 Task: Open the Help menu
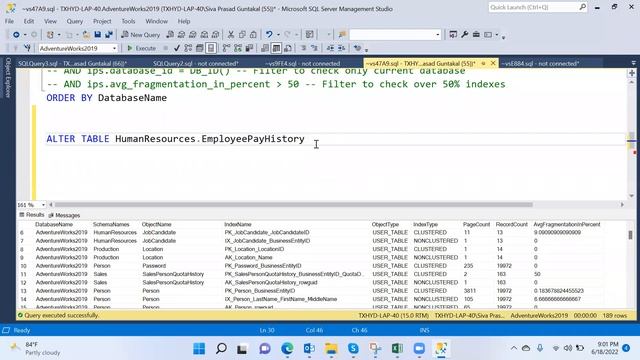click(x=184, y=21)
